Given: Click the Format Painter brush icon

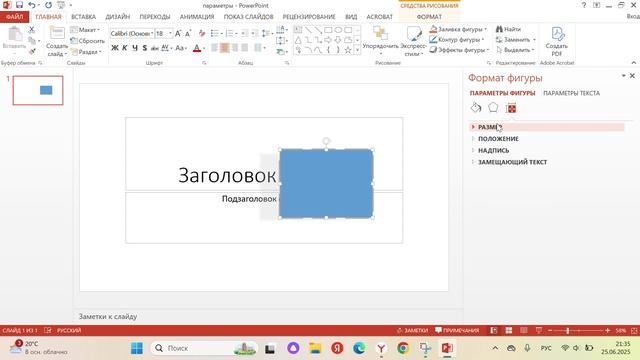Looking at the screenshot, I should [x=32, y=51].
